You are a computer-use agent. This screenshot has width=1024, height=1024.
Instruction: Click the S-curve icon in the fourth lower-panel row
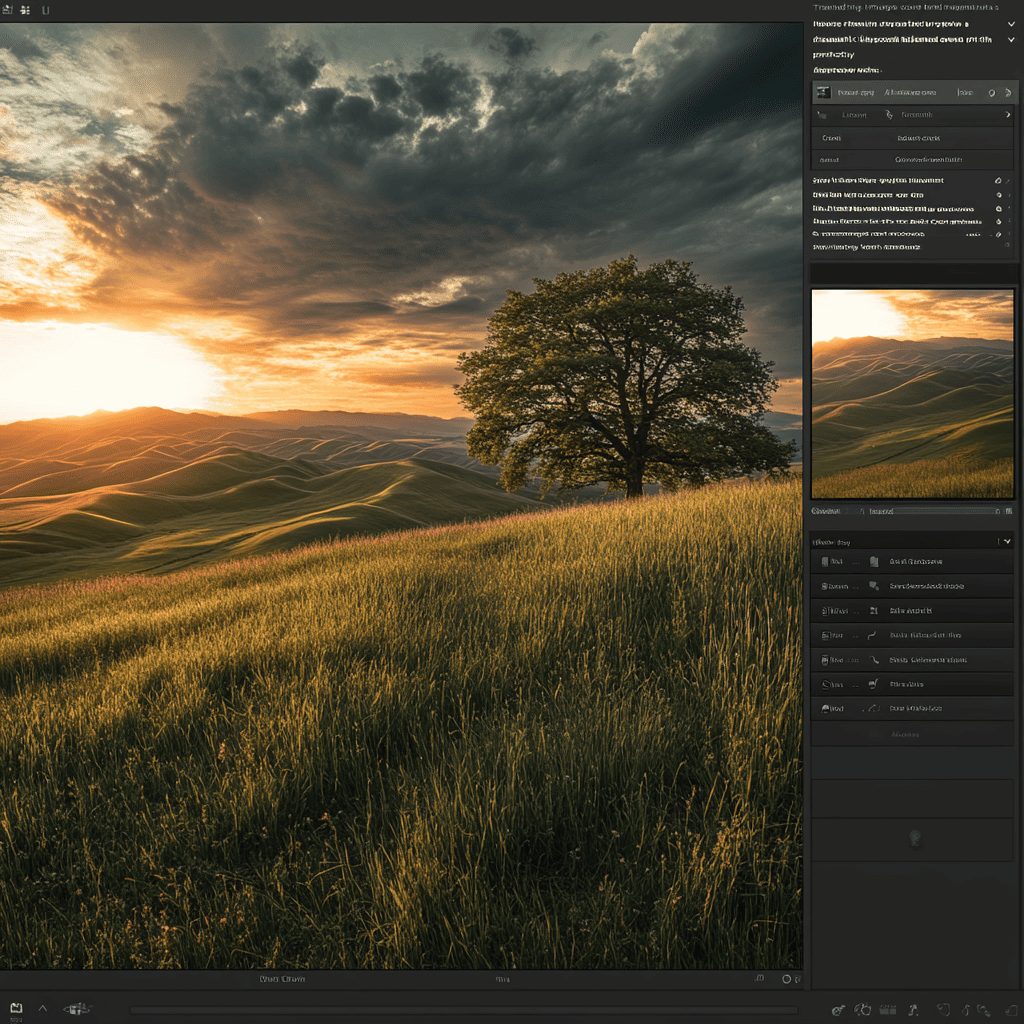point(872,635)
